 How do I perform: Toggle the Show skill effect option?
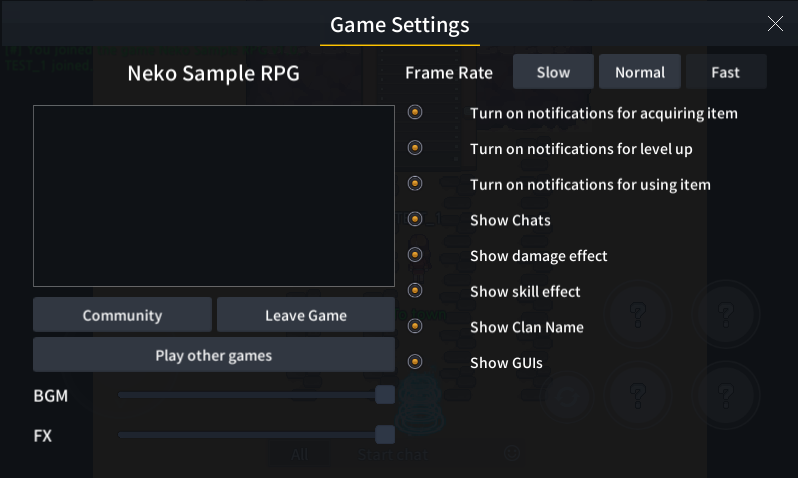415,291
